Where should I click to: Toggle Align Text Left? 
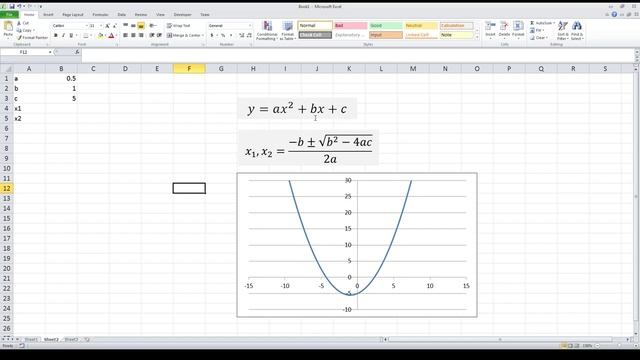click(126, 36)
